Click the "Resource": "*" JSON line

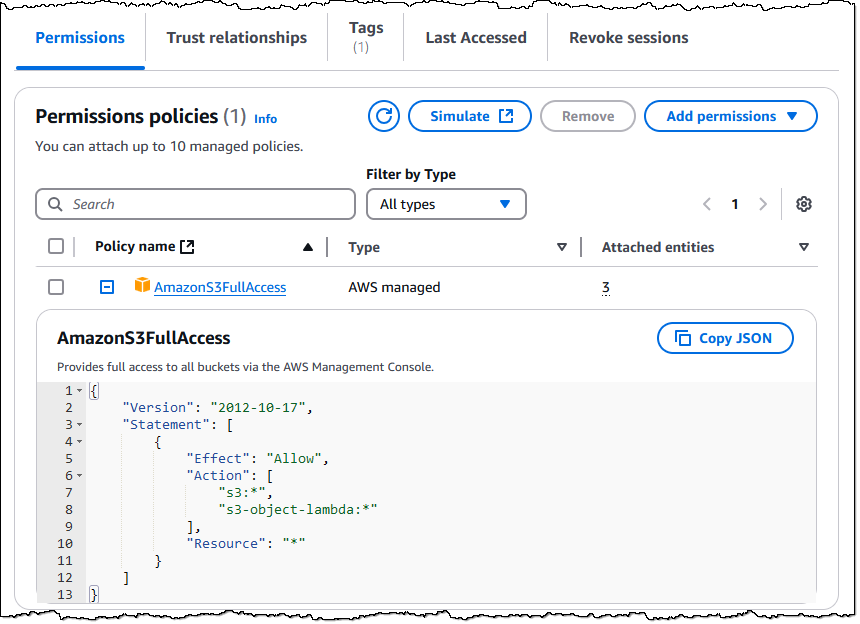(x=246, y=543)
